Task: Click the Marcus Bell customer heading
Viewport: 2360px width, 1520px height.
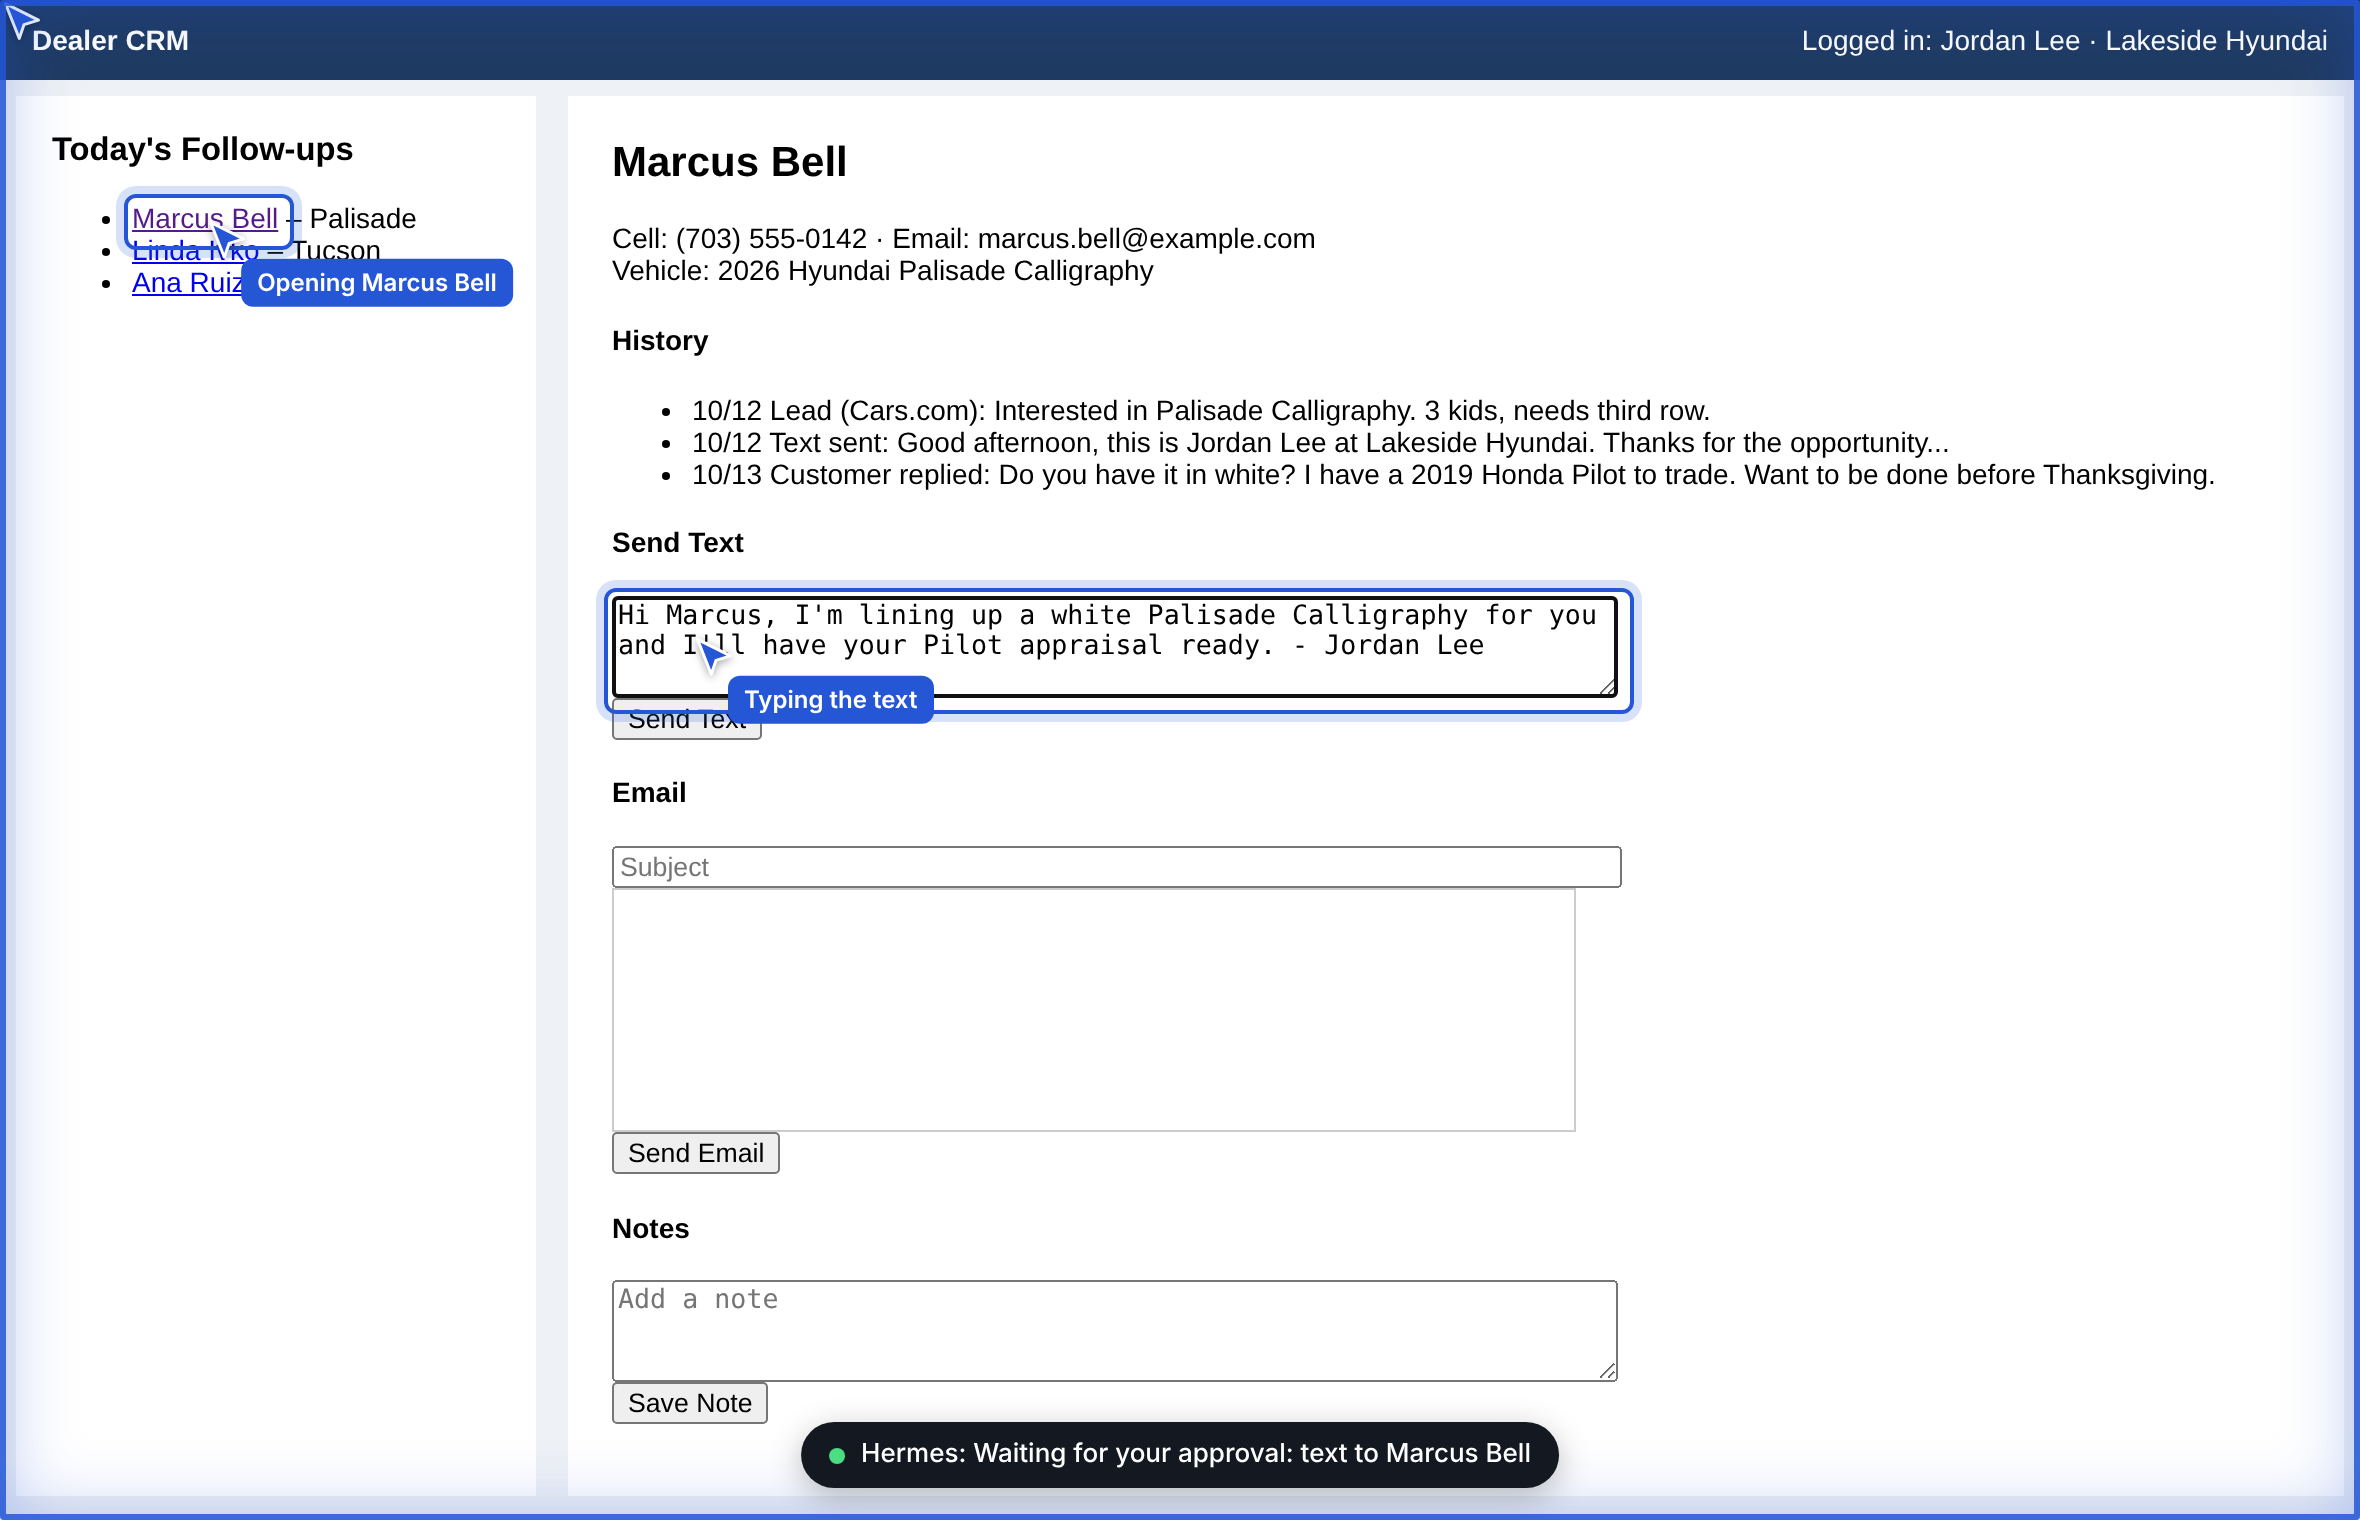Action: pyautogui.click(x=729, y=162)
